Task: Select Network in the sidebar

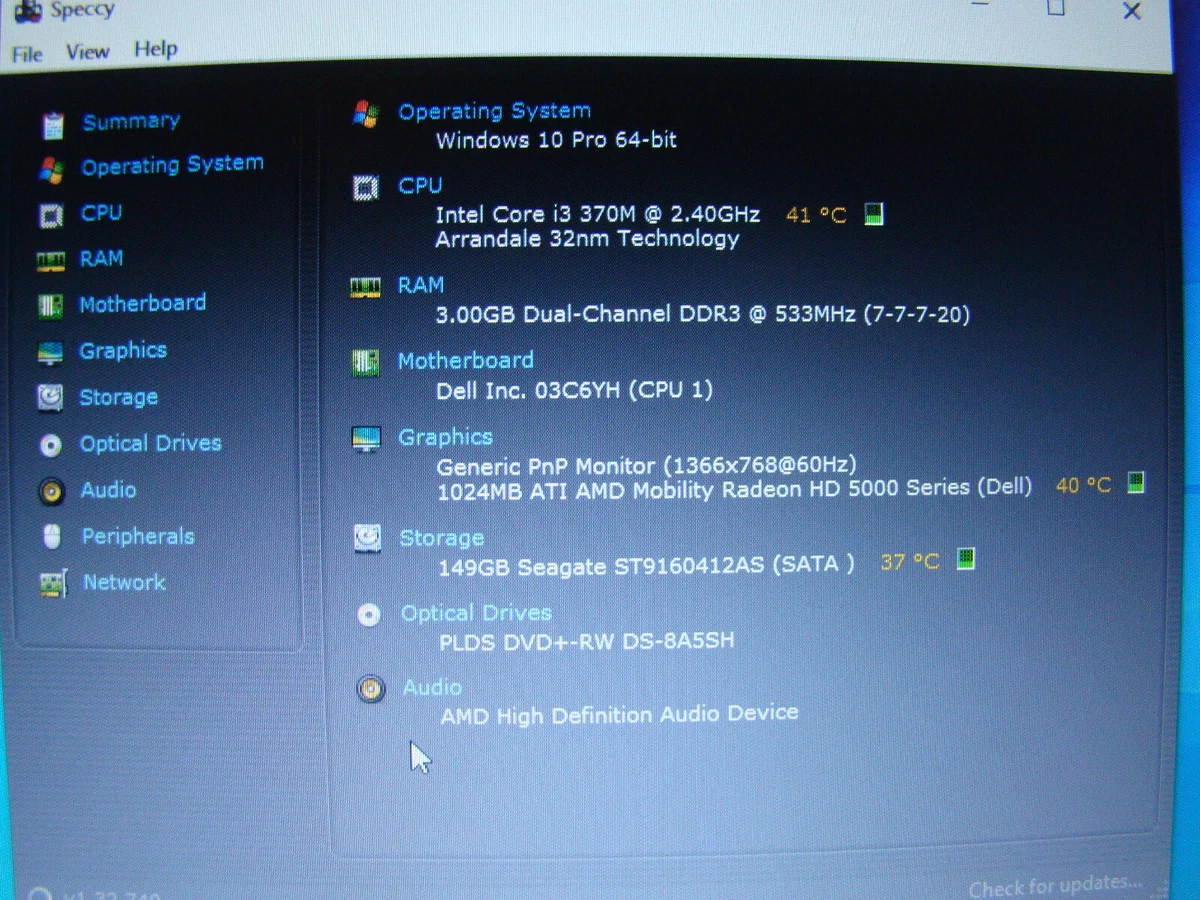Action: click(x=124, y=582)
